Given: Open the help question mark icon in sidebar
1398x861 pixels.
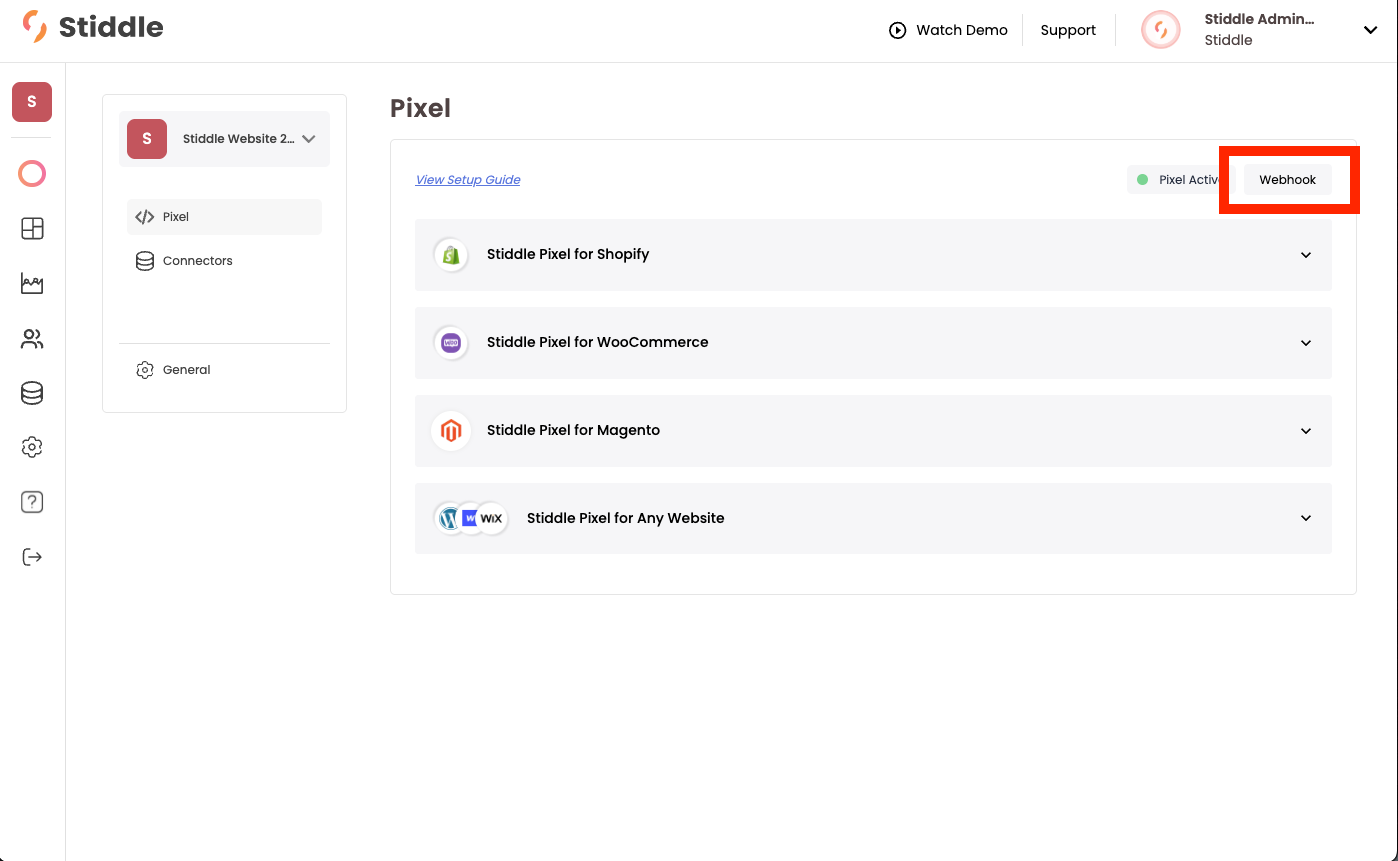Looking at the screenshot, I should coord(32,502).
